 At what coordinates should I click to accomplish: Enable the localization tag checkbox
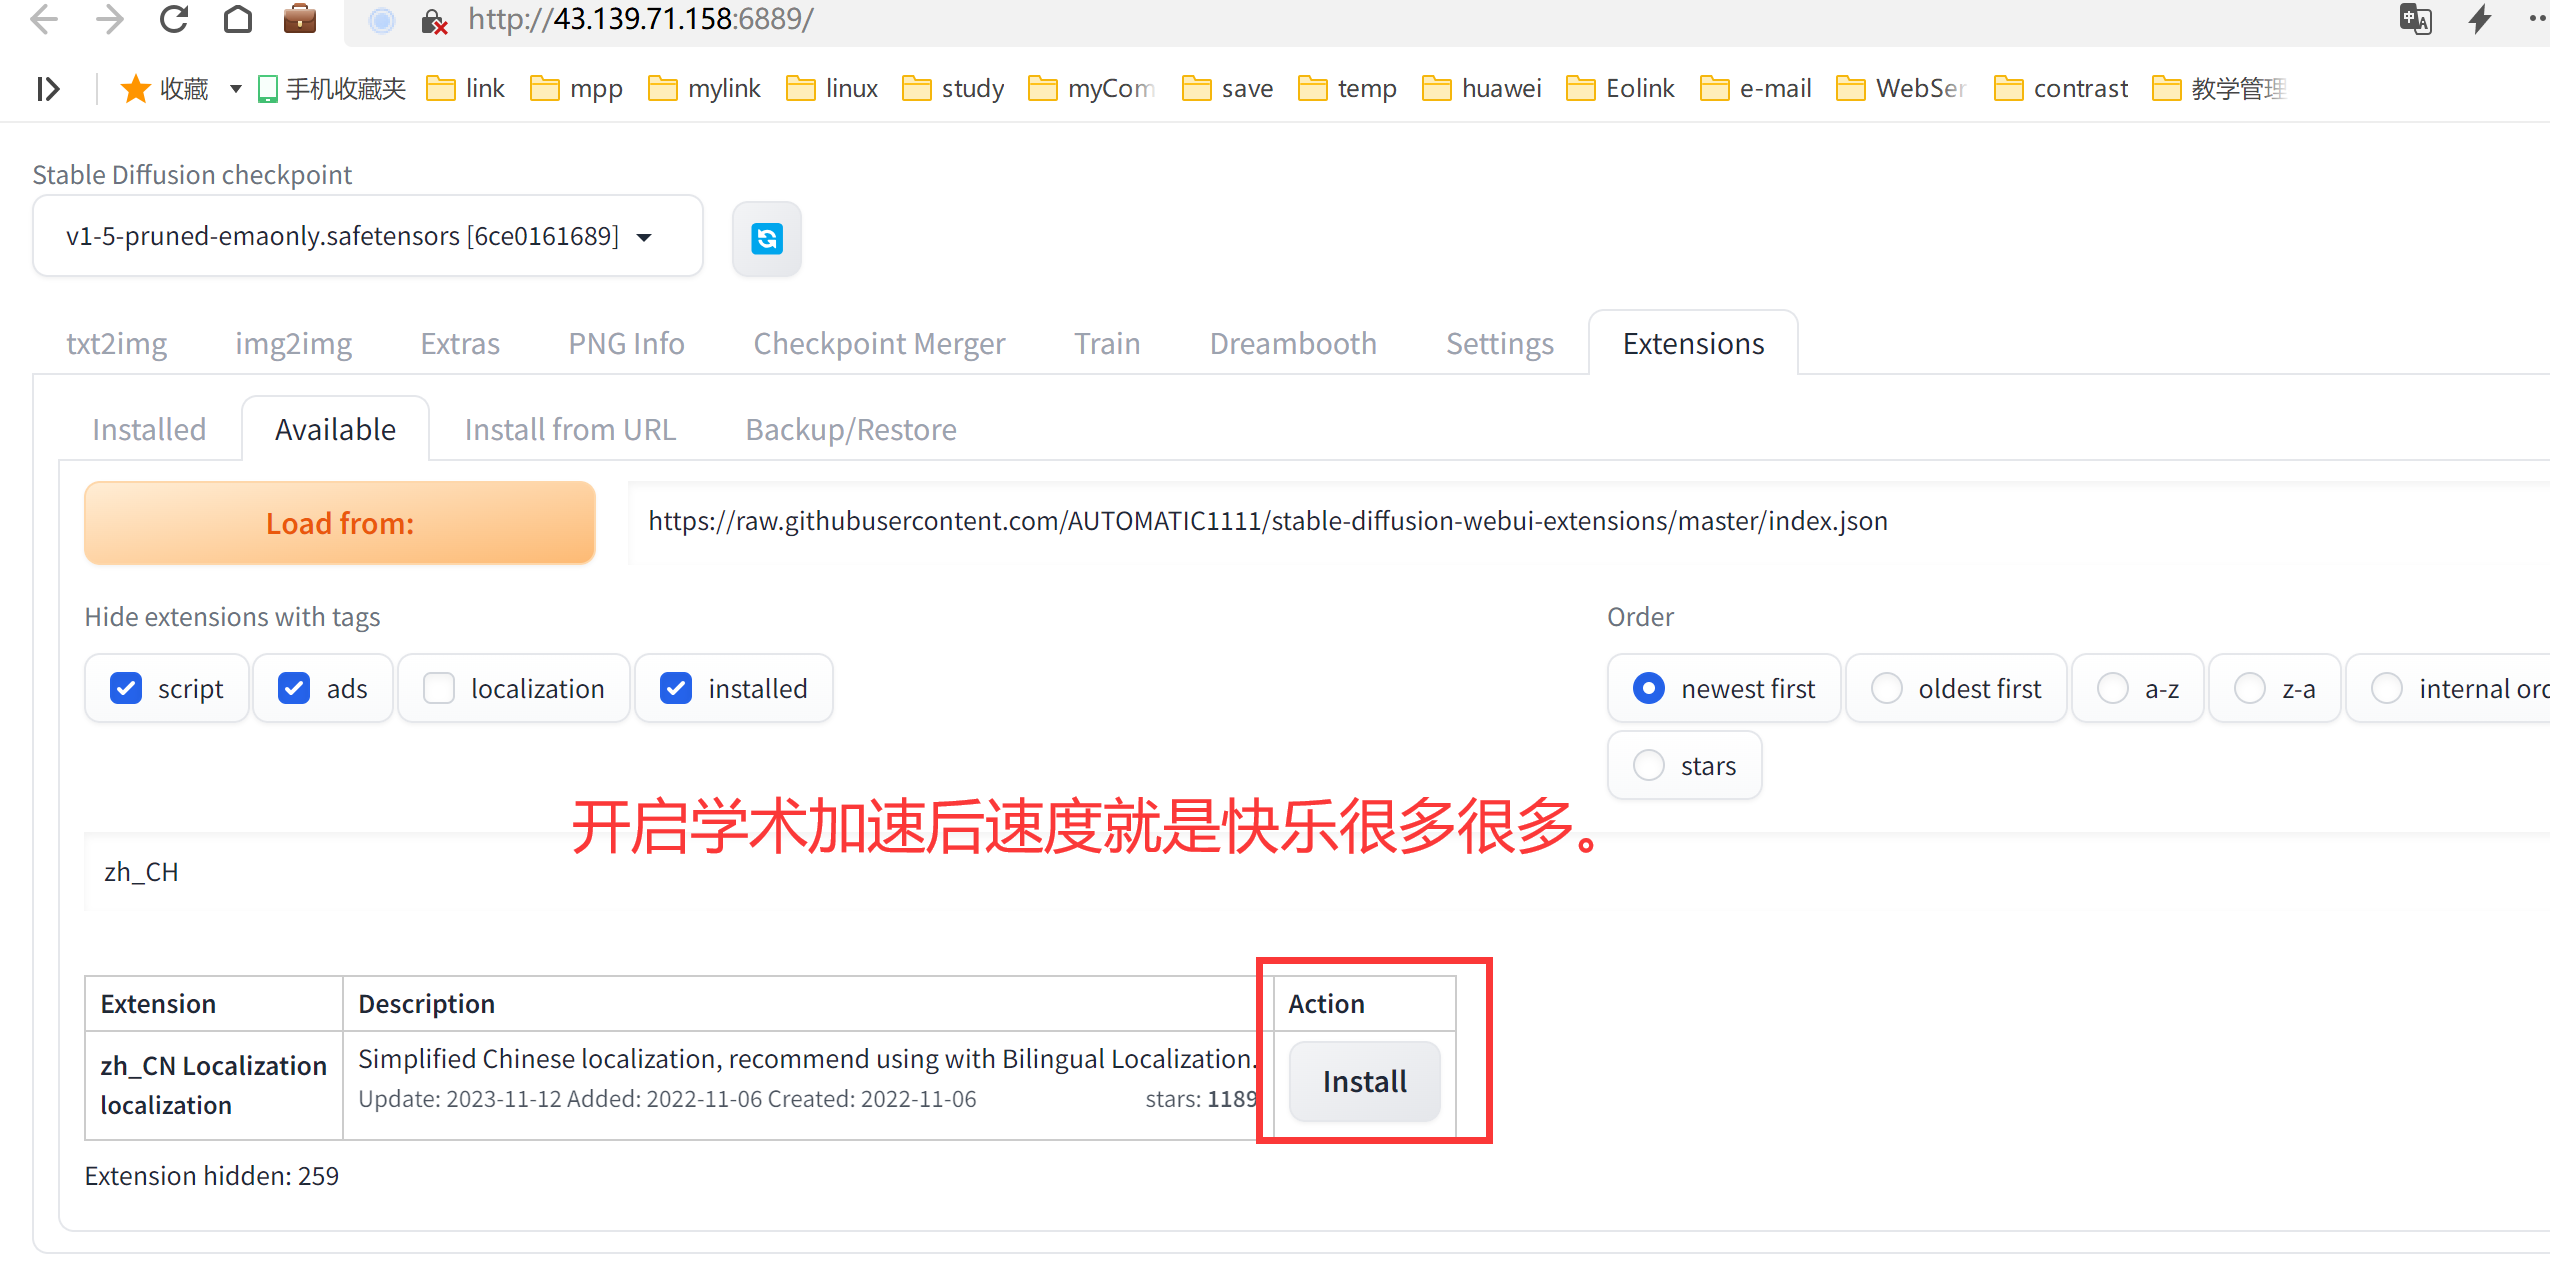[x=439, y=688]
